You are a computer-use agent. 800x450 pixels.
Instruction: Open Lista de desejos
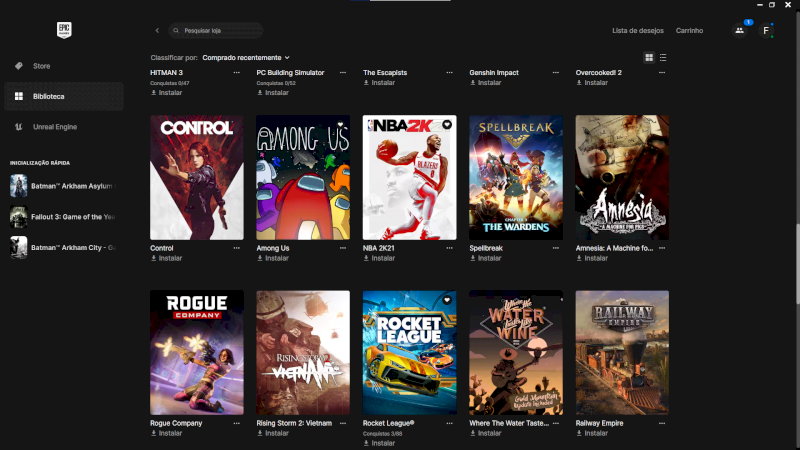click(x=638, y=31)
